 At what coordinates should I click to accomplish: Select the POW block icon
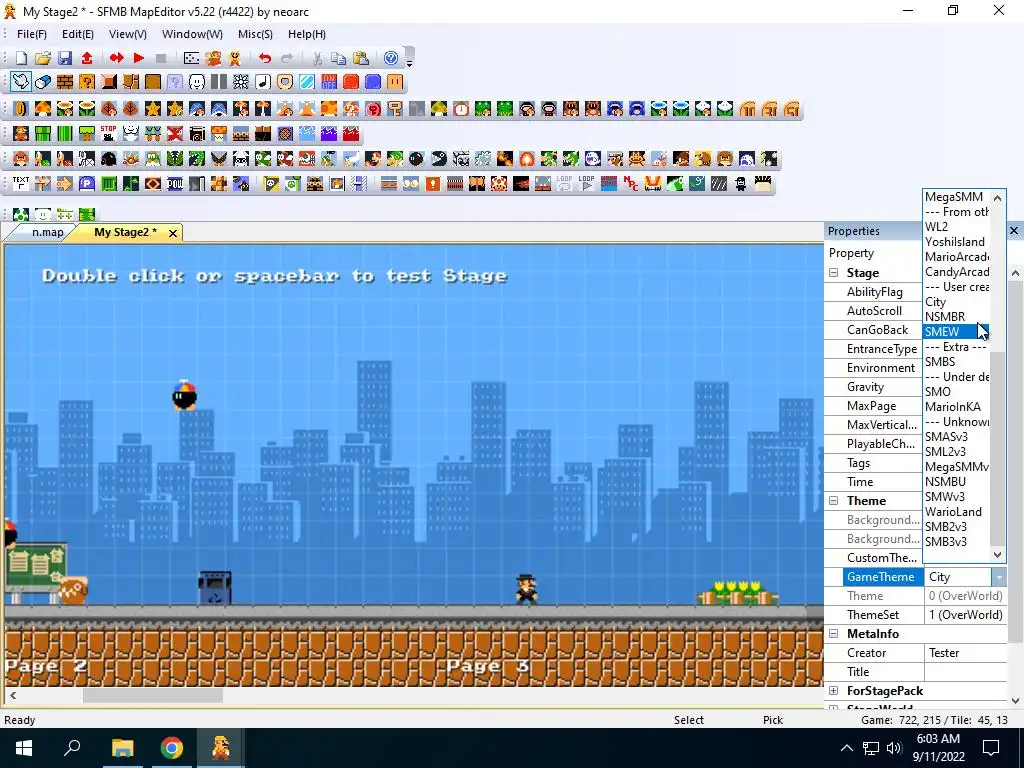point(175,184)
